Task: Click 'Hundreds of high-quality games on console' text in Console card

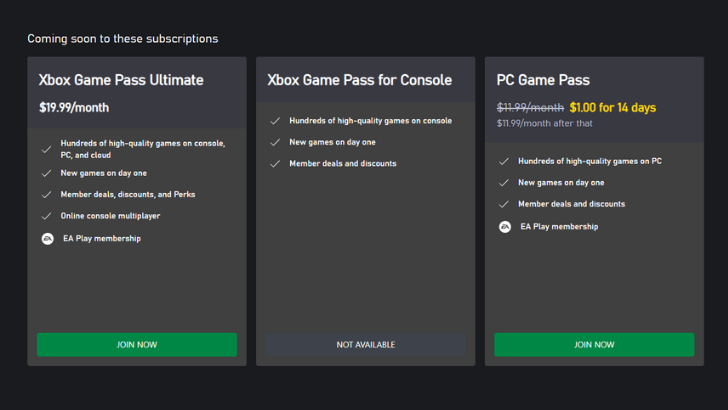Action: point(370,121)
